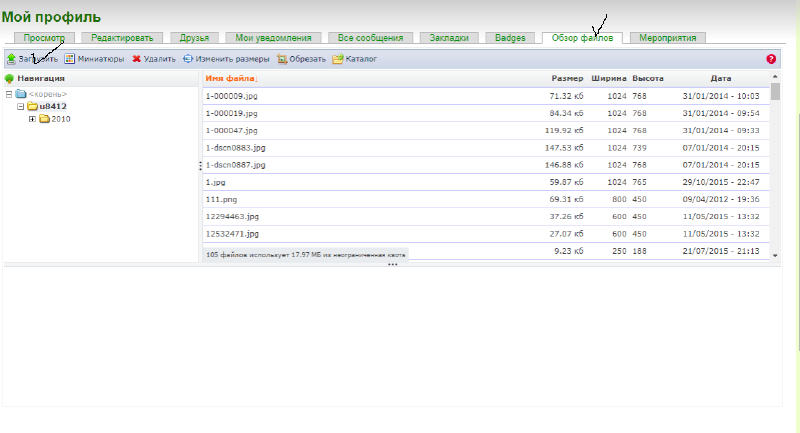This screenshot has width=800, height=433.
Task: Switch to the Закладки tab
Action: 449,38
